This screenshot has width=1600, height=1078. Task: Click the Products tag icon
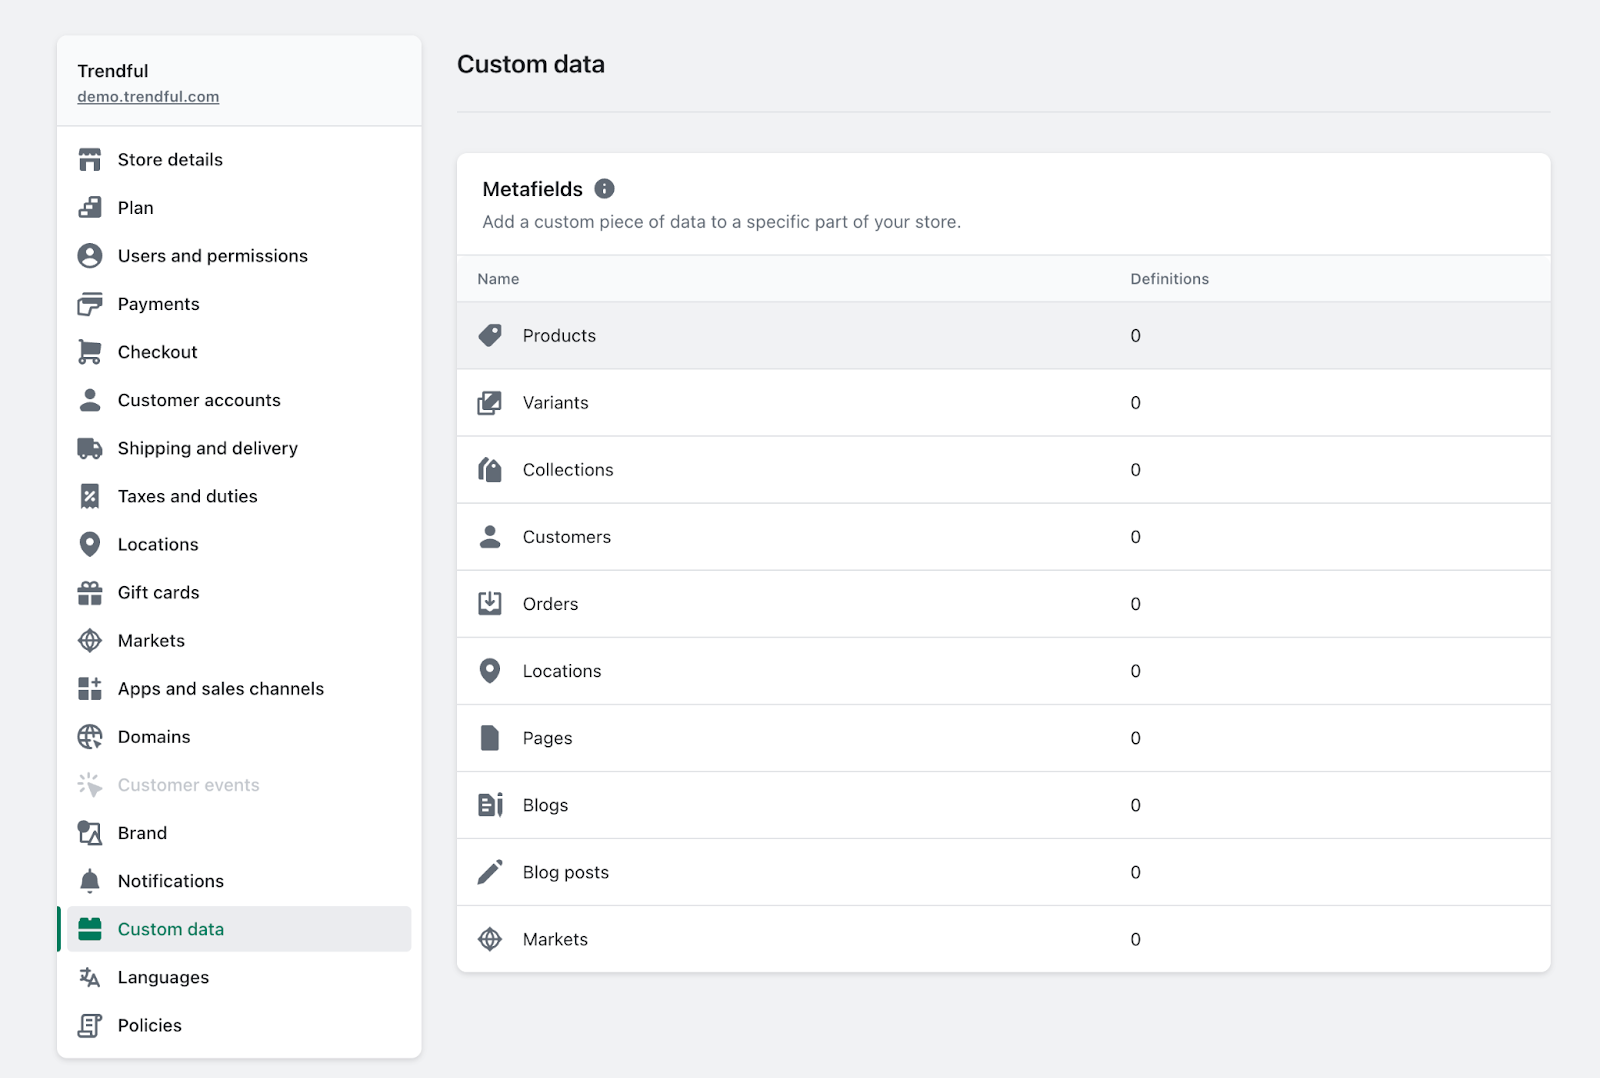coord(490,336)
